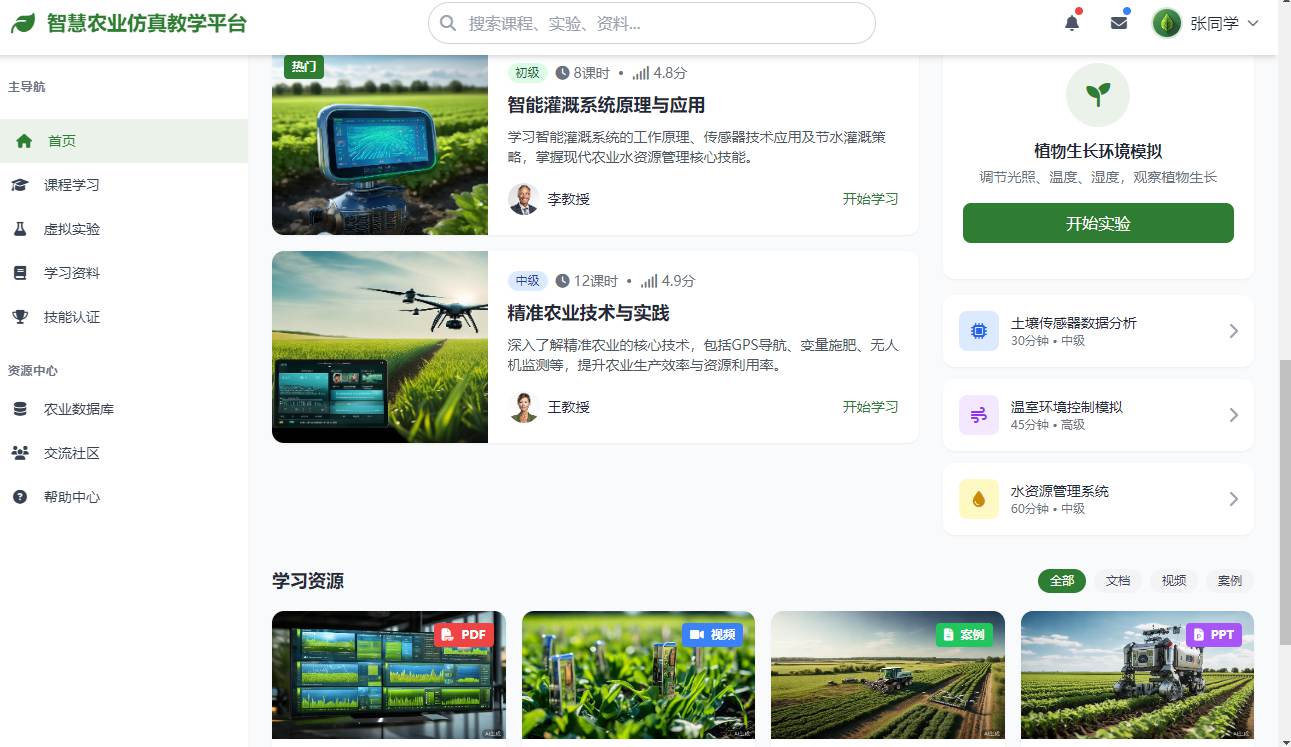Open 技能认证 from the sidebar
Image resolution: width=1291 pixels, height=747 pixels.
tap(20, 317)
